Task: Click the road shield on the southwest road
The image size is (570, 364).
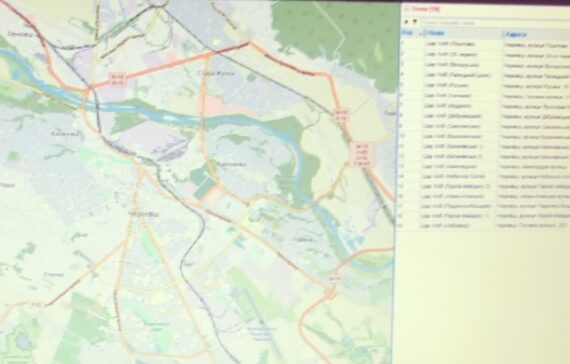Action: (x=37, y=304)
